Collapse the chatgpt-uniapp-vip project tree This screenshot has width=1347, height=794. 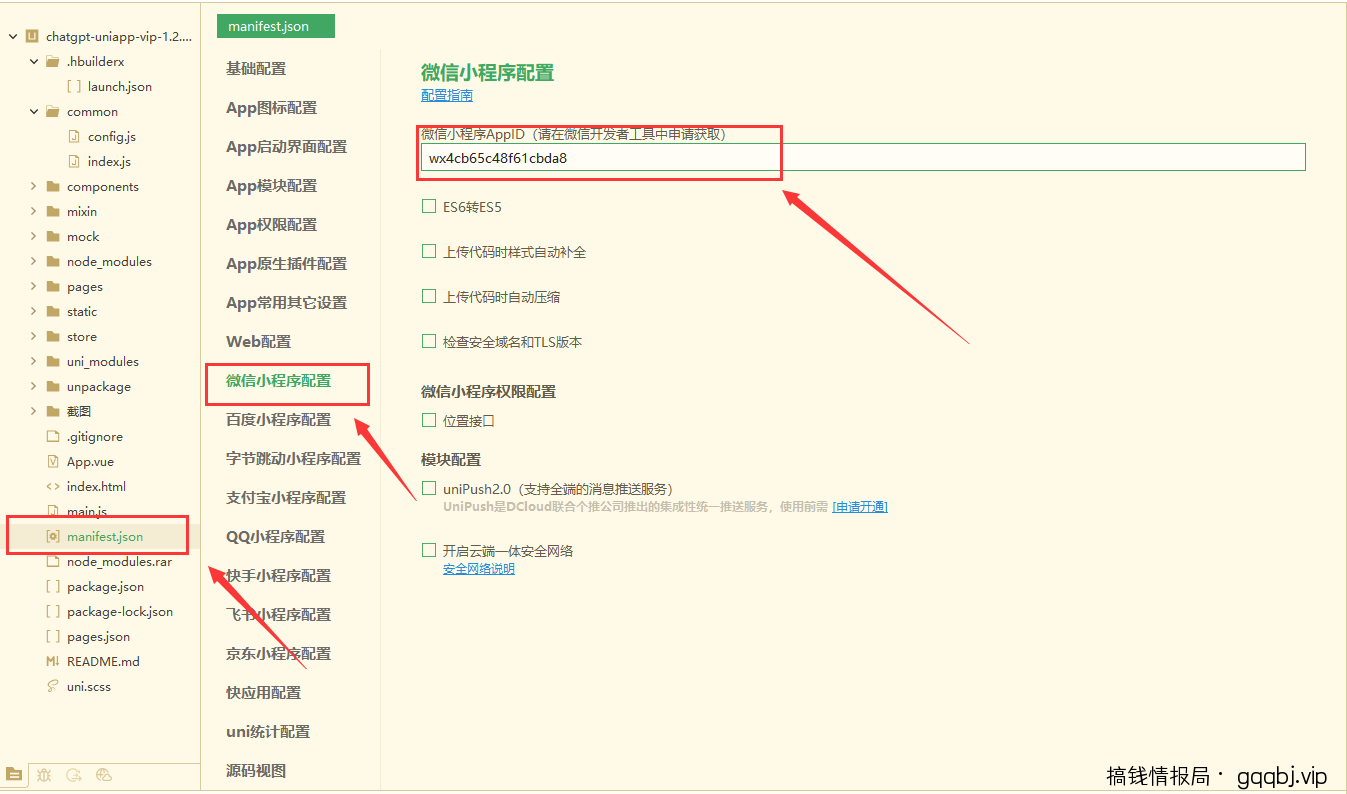click(13, 36)
